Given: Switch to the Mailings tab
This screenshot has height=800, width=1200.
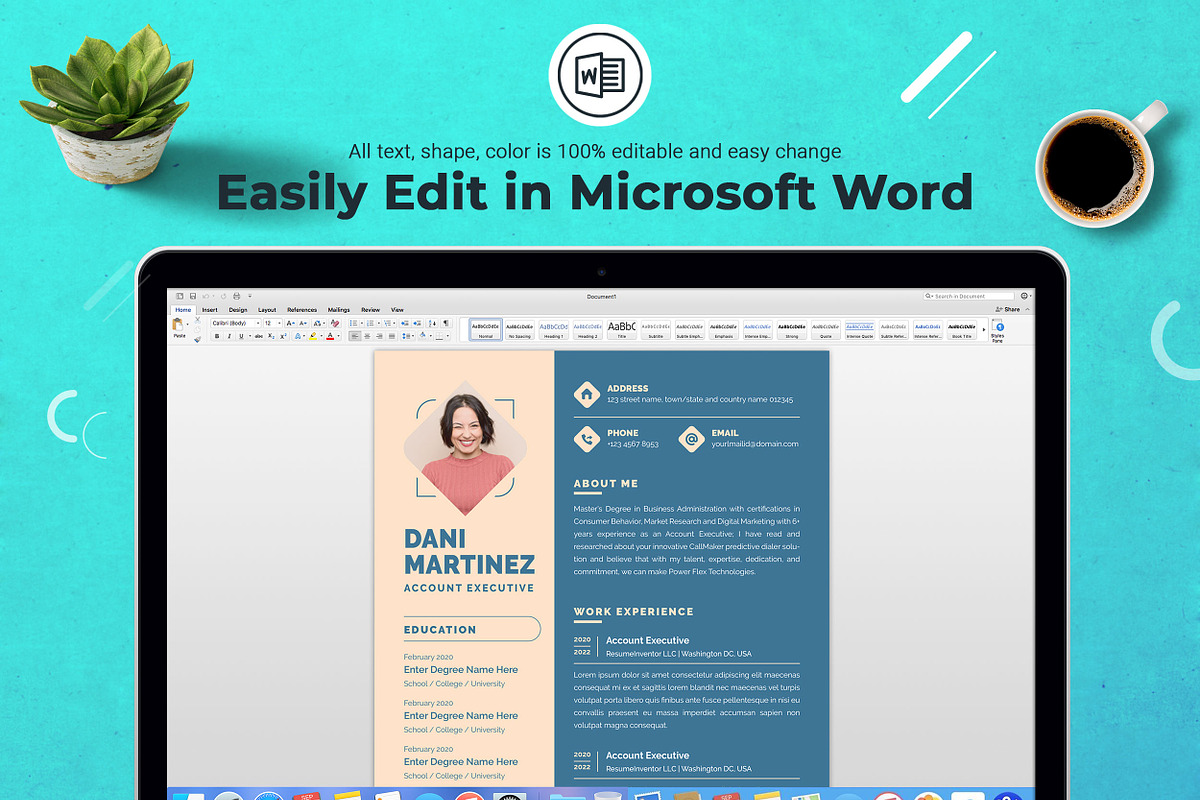Looking at the screenshot, I should tap(339, 310).
